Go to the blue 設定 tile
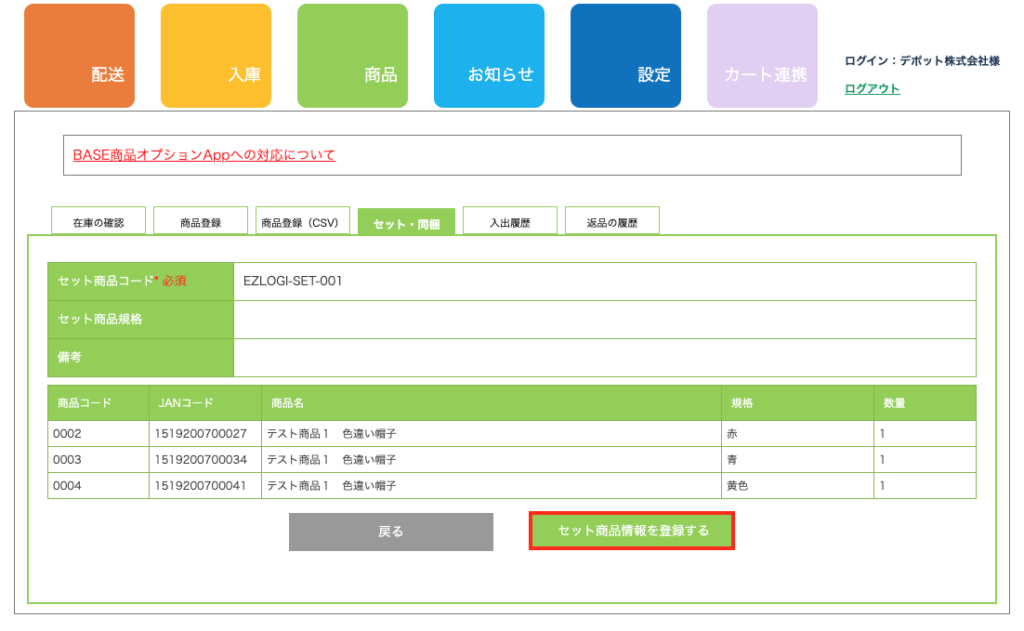The width and height of the screenshot is (1024, 631). 625,56
